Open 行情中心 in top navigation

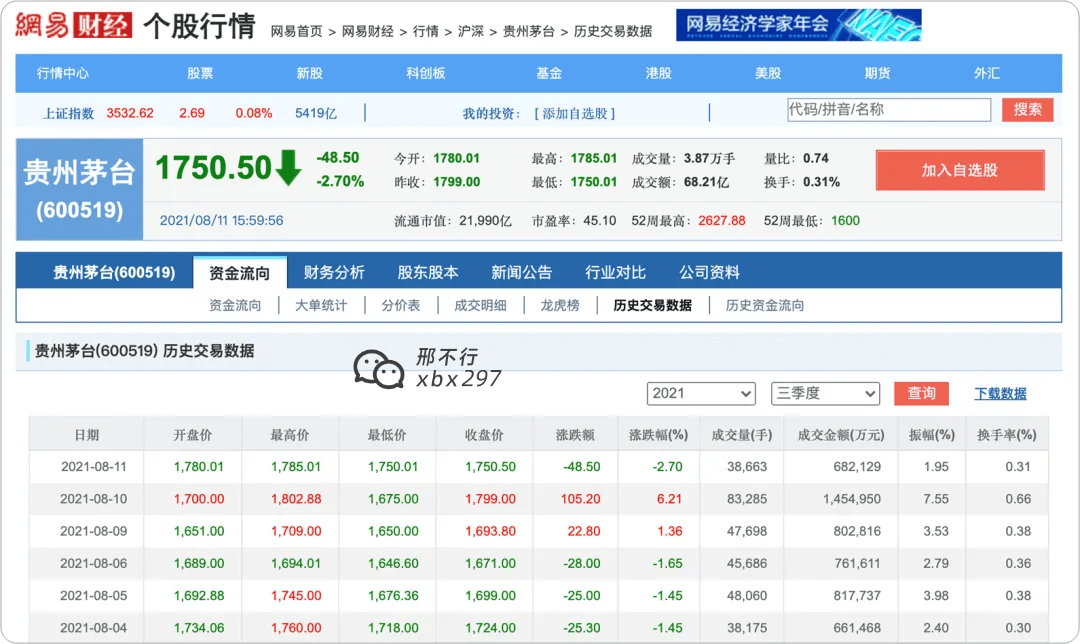63,73
